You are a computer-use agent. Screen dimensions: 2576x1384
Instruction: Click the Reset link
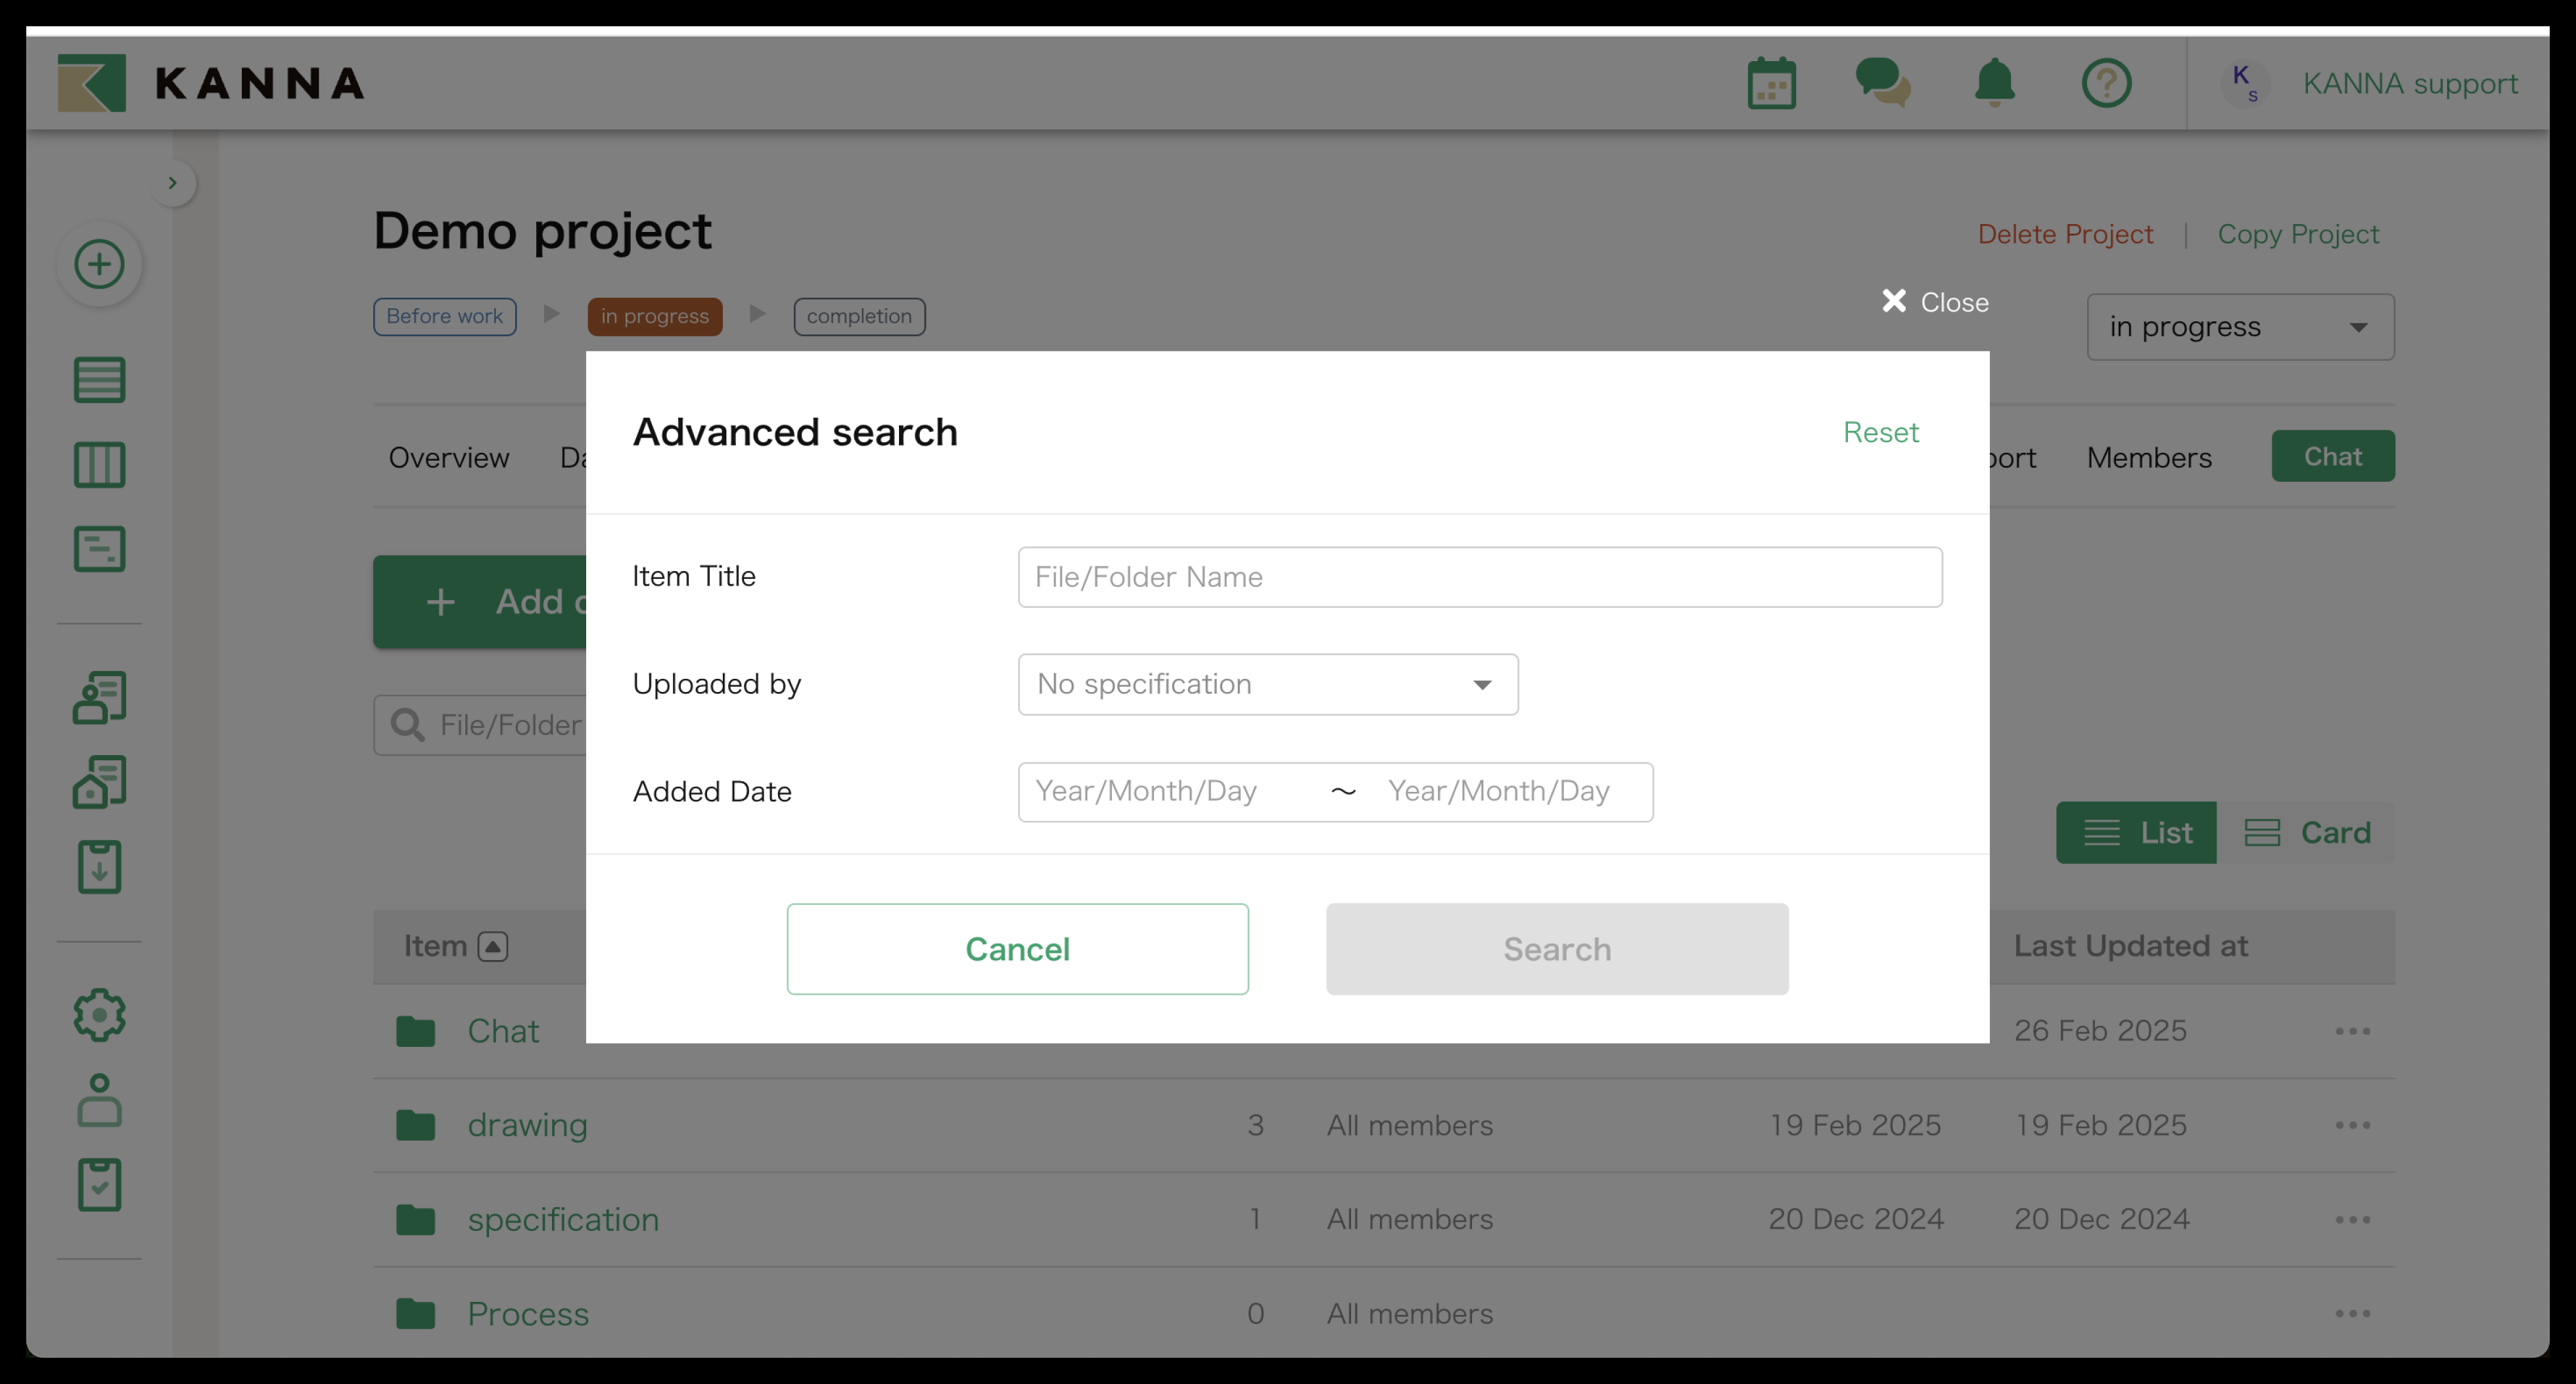tap(1880, 432)
